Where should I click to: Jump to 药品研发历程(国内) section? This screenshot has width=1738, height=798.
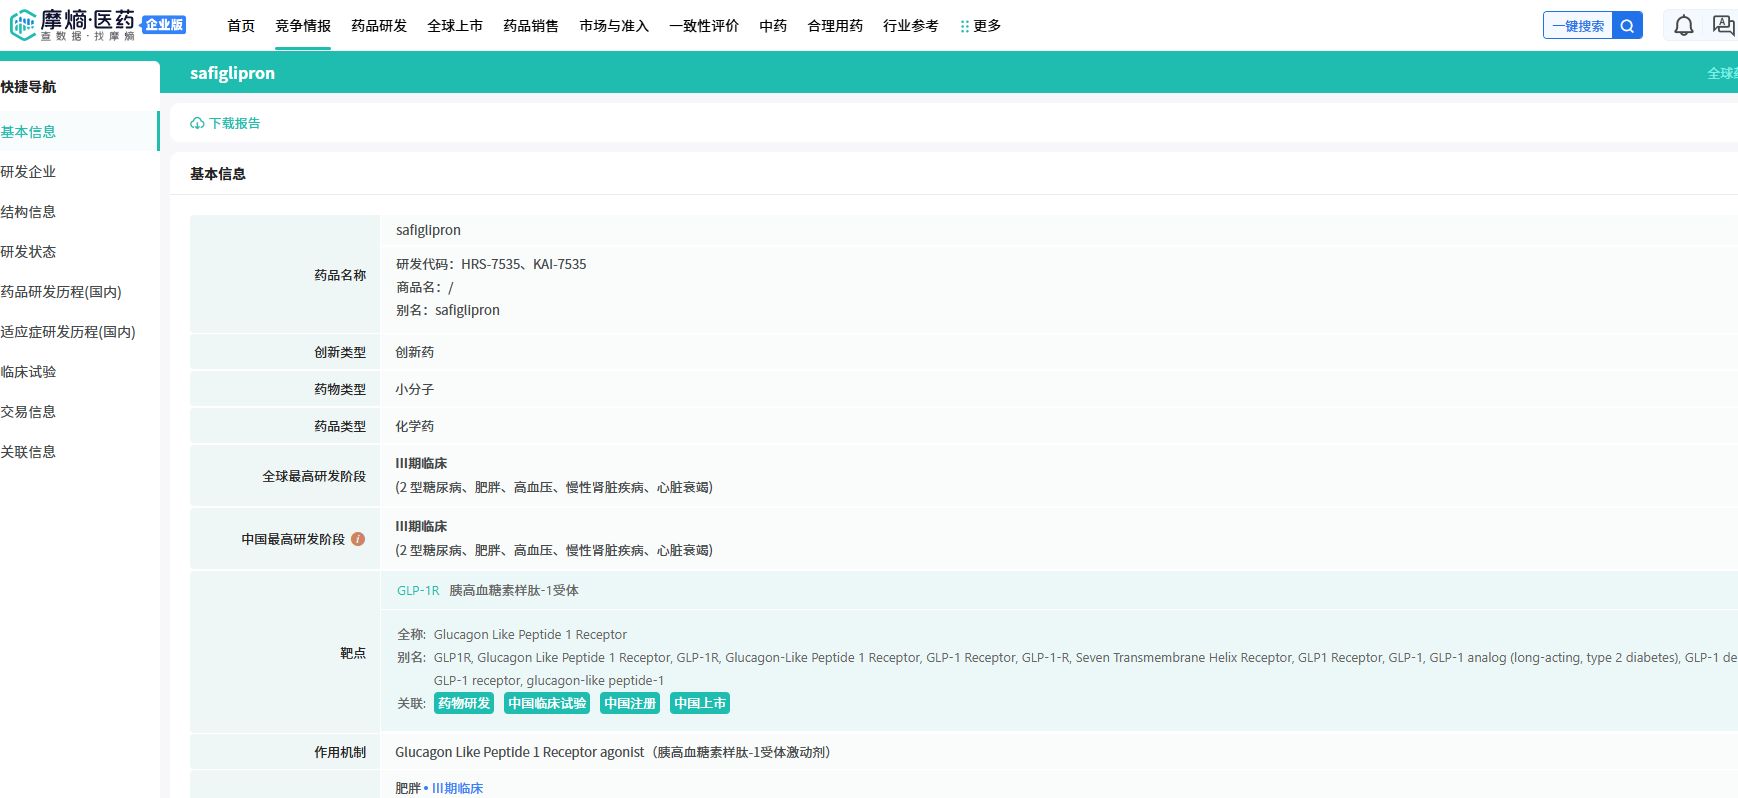61,291
